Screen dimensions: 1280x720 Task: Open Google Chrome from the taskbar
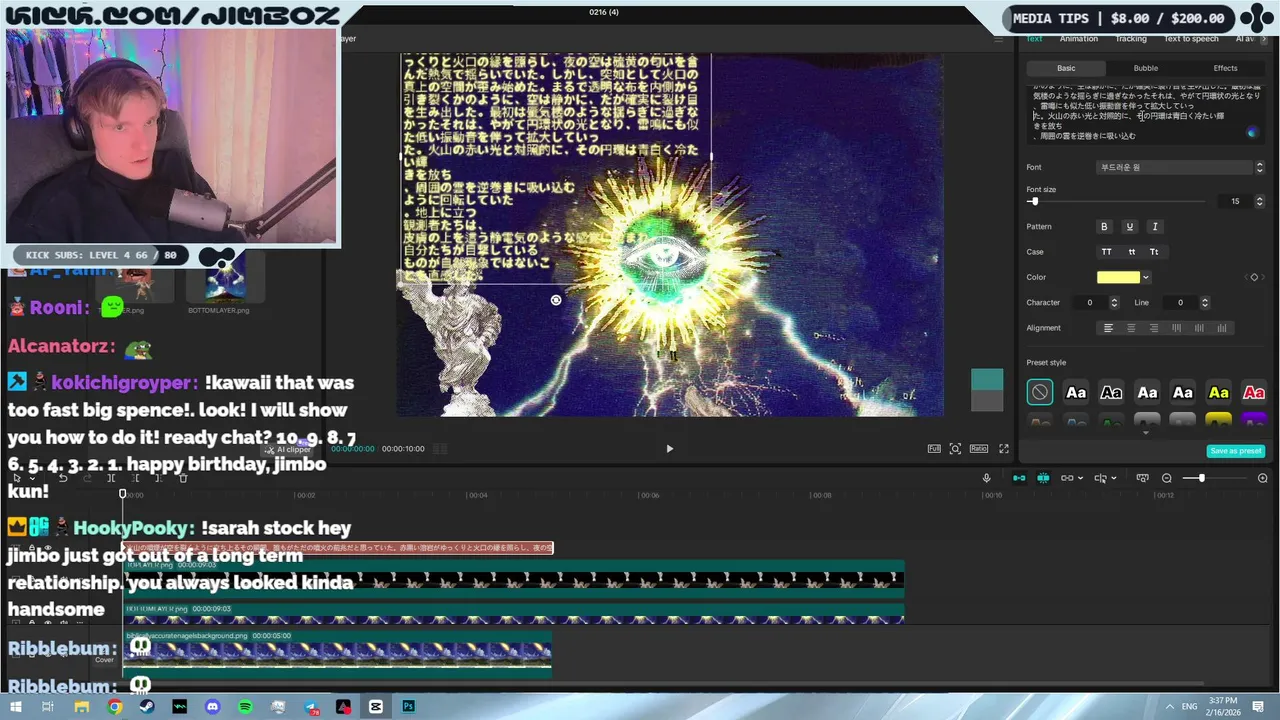pyautogui.click(x=115, y=707)
